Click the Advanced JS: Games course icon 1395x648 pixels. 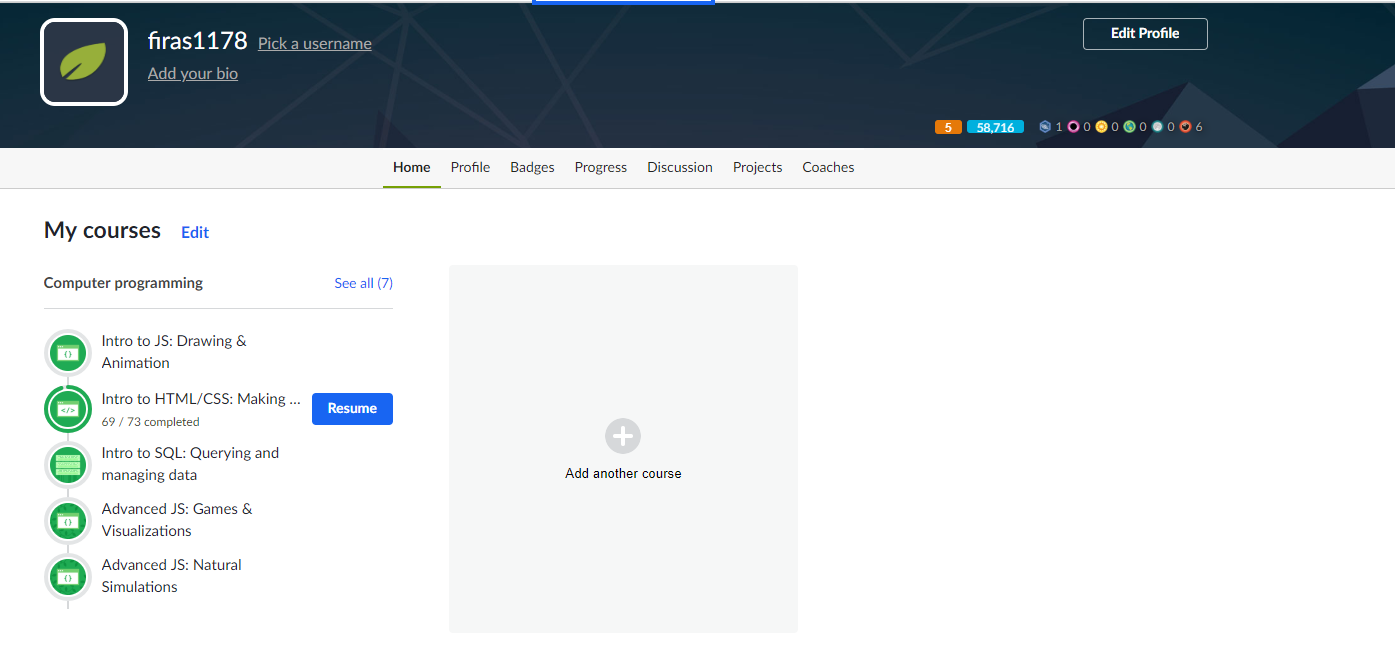[68, 521]
